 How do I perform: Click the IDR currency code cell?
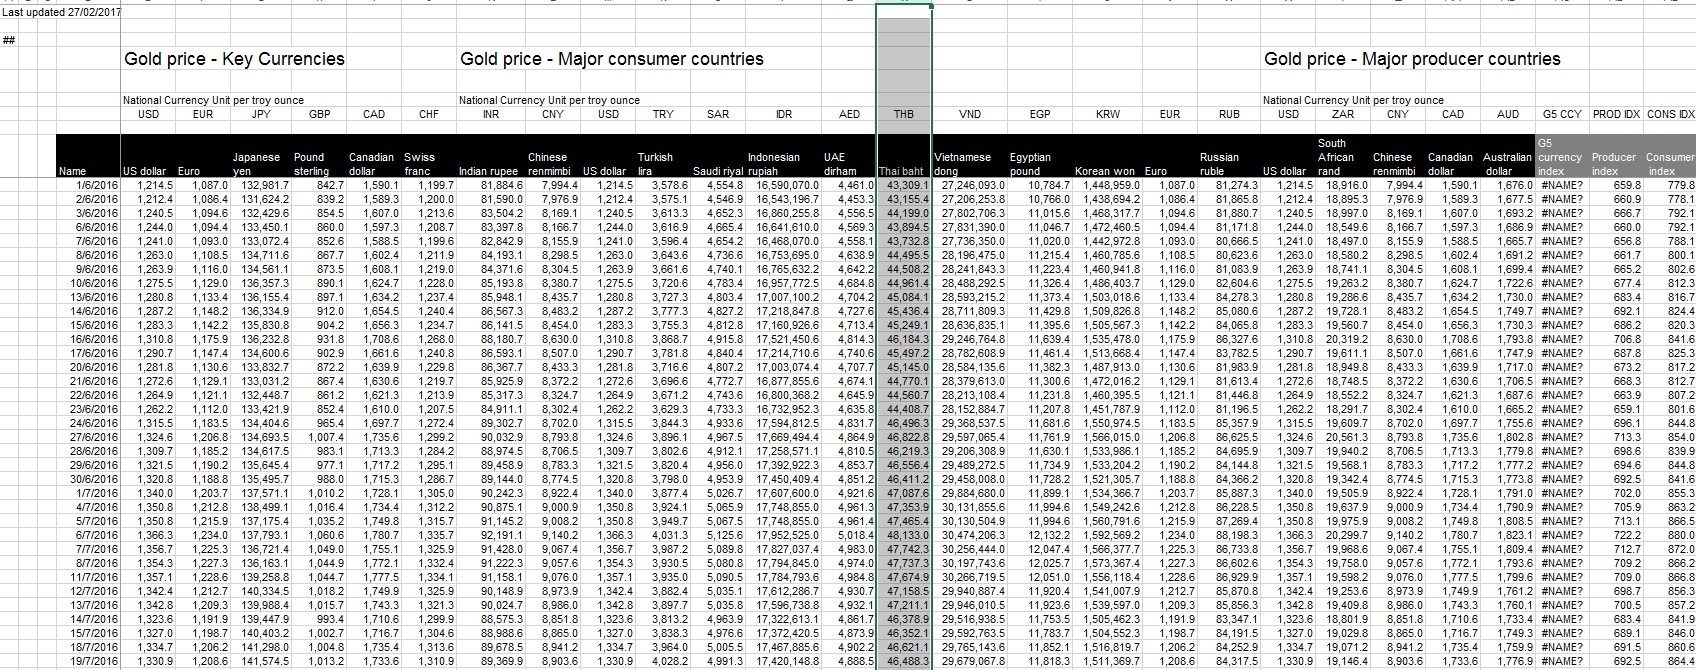784,114
